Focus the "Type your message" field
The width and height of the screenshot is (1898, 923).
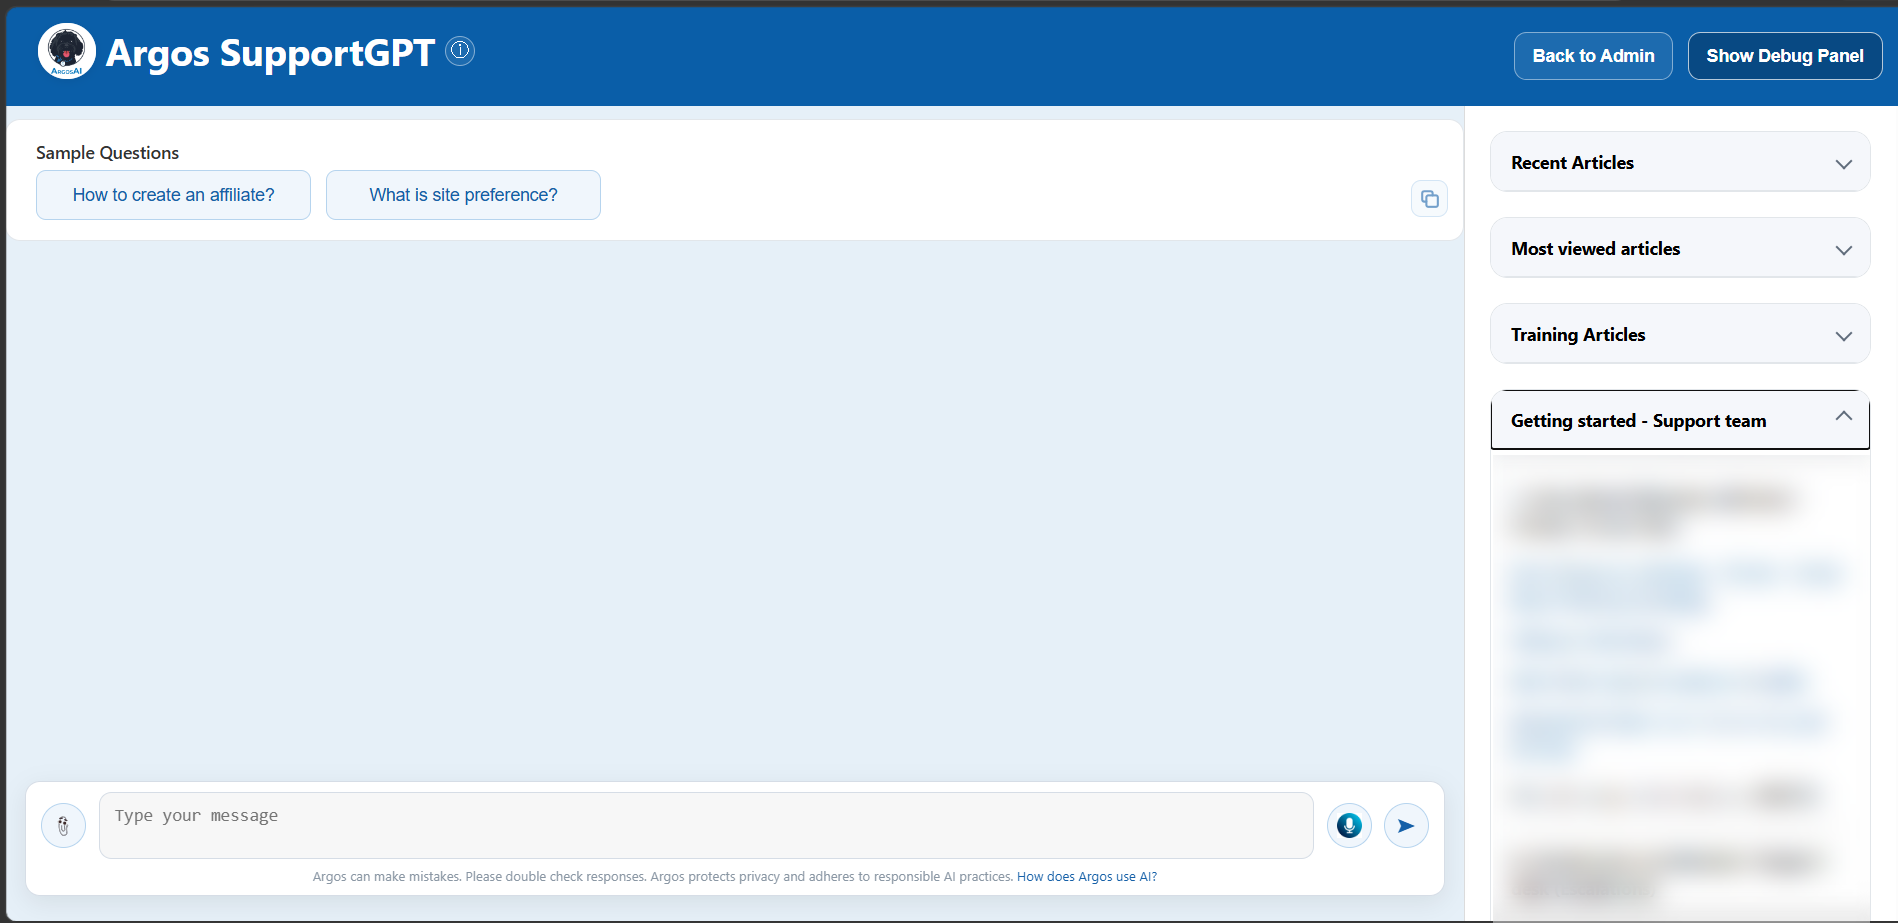[x=706, y=826]
